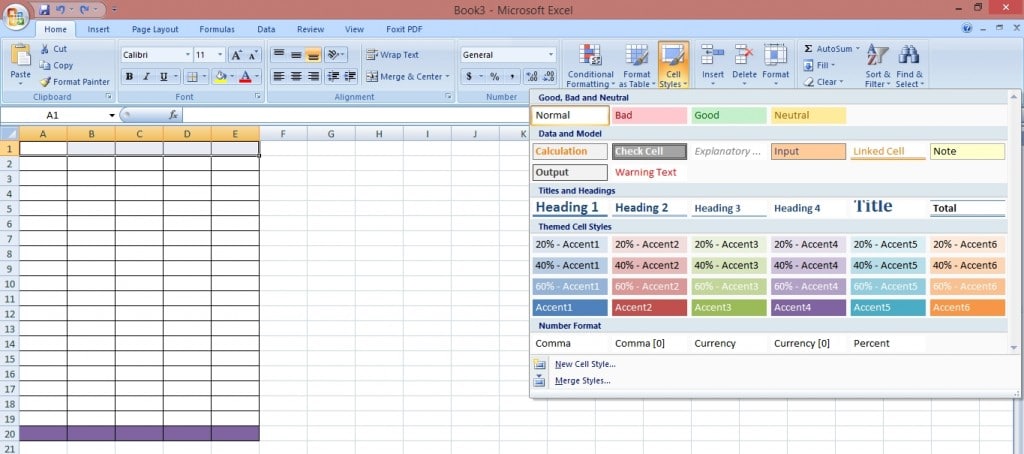Apply the Warning Text style
This screenshot has height=454, width=1024.
click(649, 172)
